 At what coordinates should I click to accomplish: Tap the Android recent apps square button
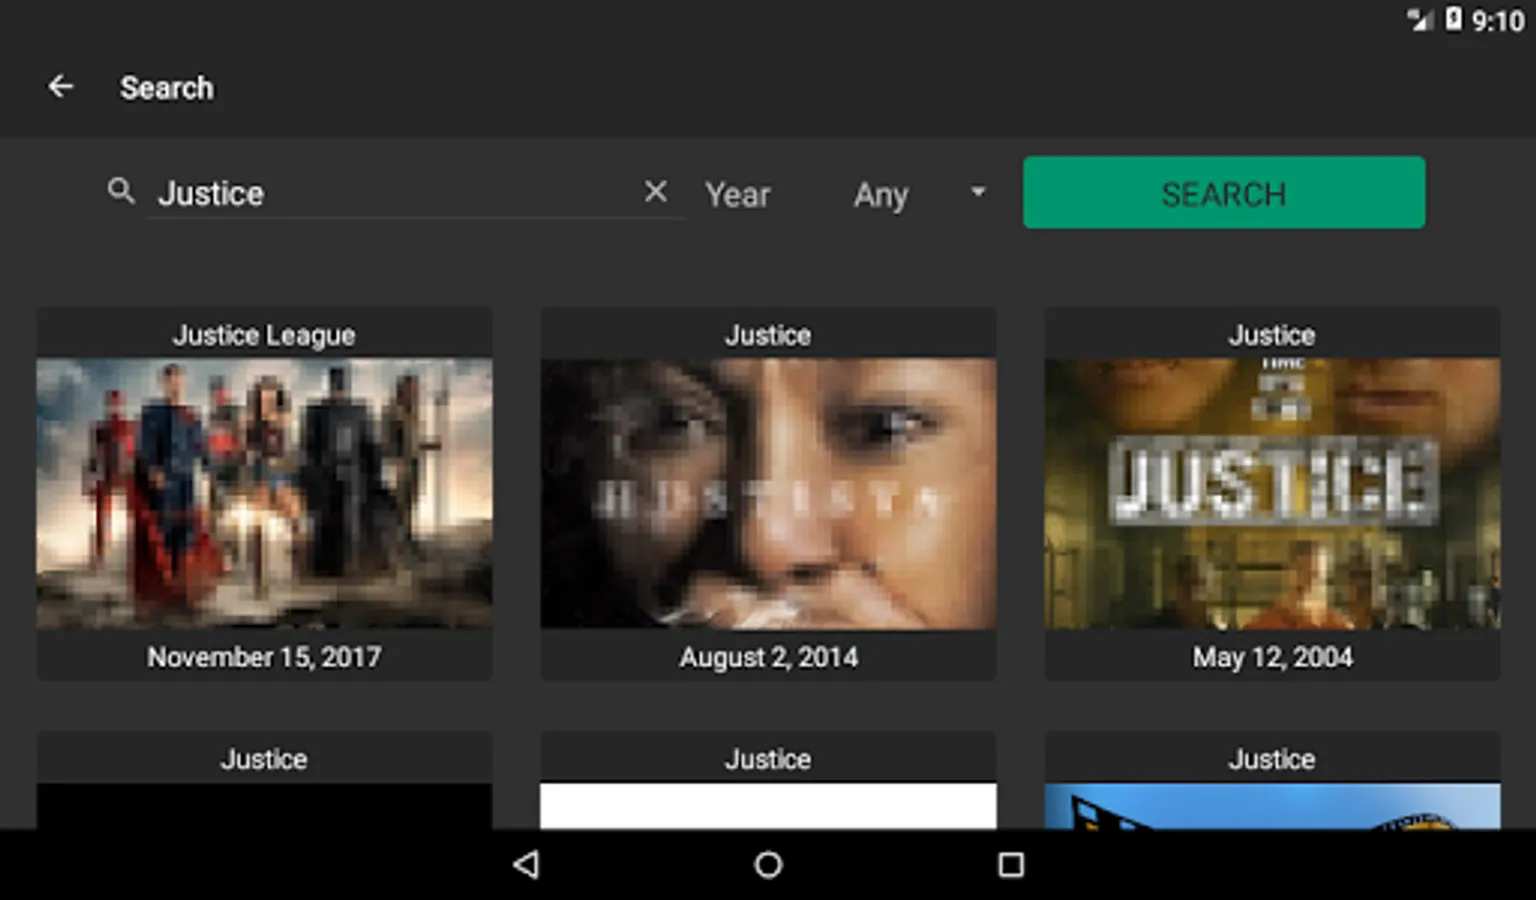[x=1011, y=865]
